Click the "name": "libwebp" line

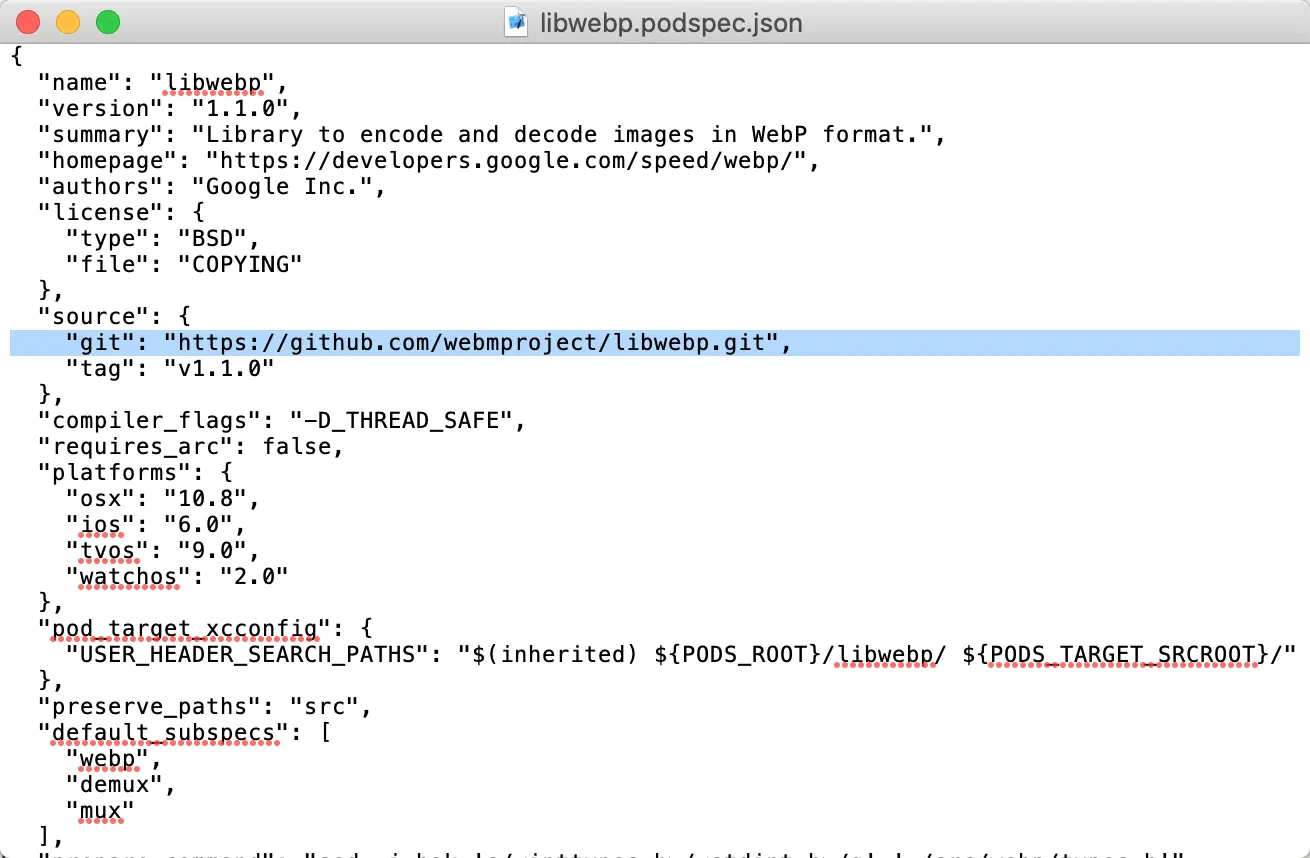[x=163, y=82]
